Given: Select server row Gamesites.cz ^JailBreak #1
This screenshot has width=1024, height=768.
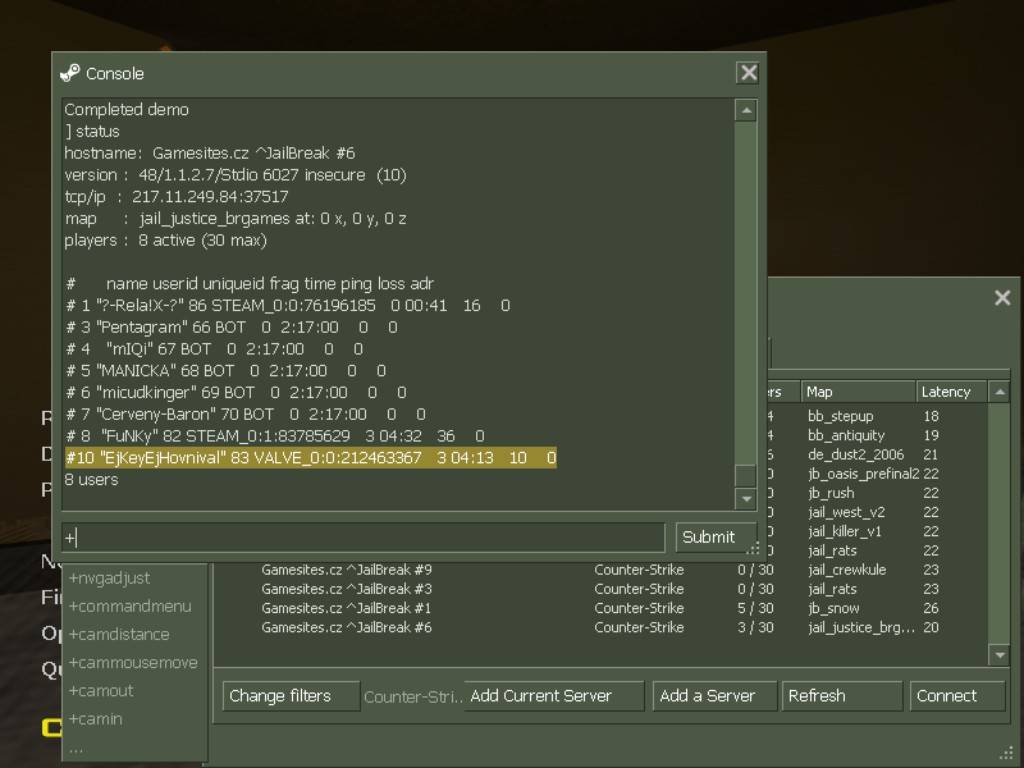Looking at the screenshot, I should (x=601, y=609).
